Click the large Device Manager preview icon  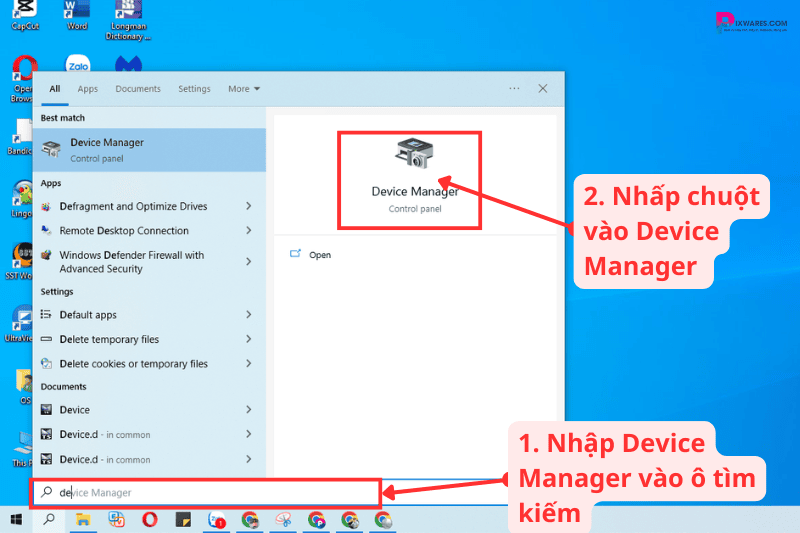point(414,154)
